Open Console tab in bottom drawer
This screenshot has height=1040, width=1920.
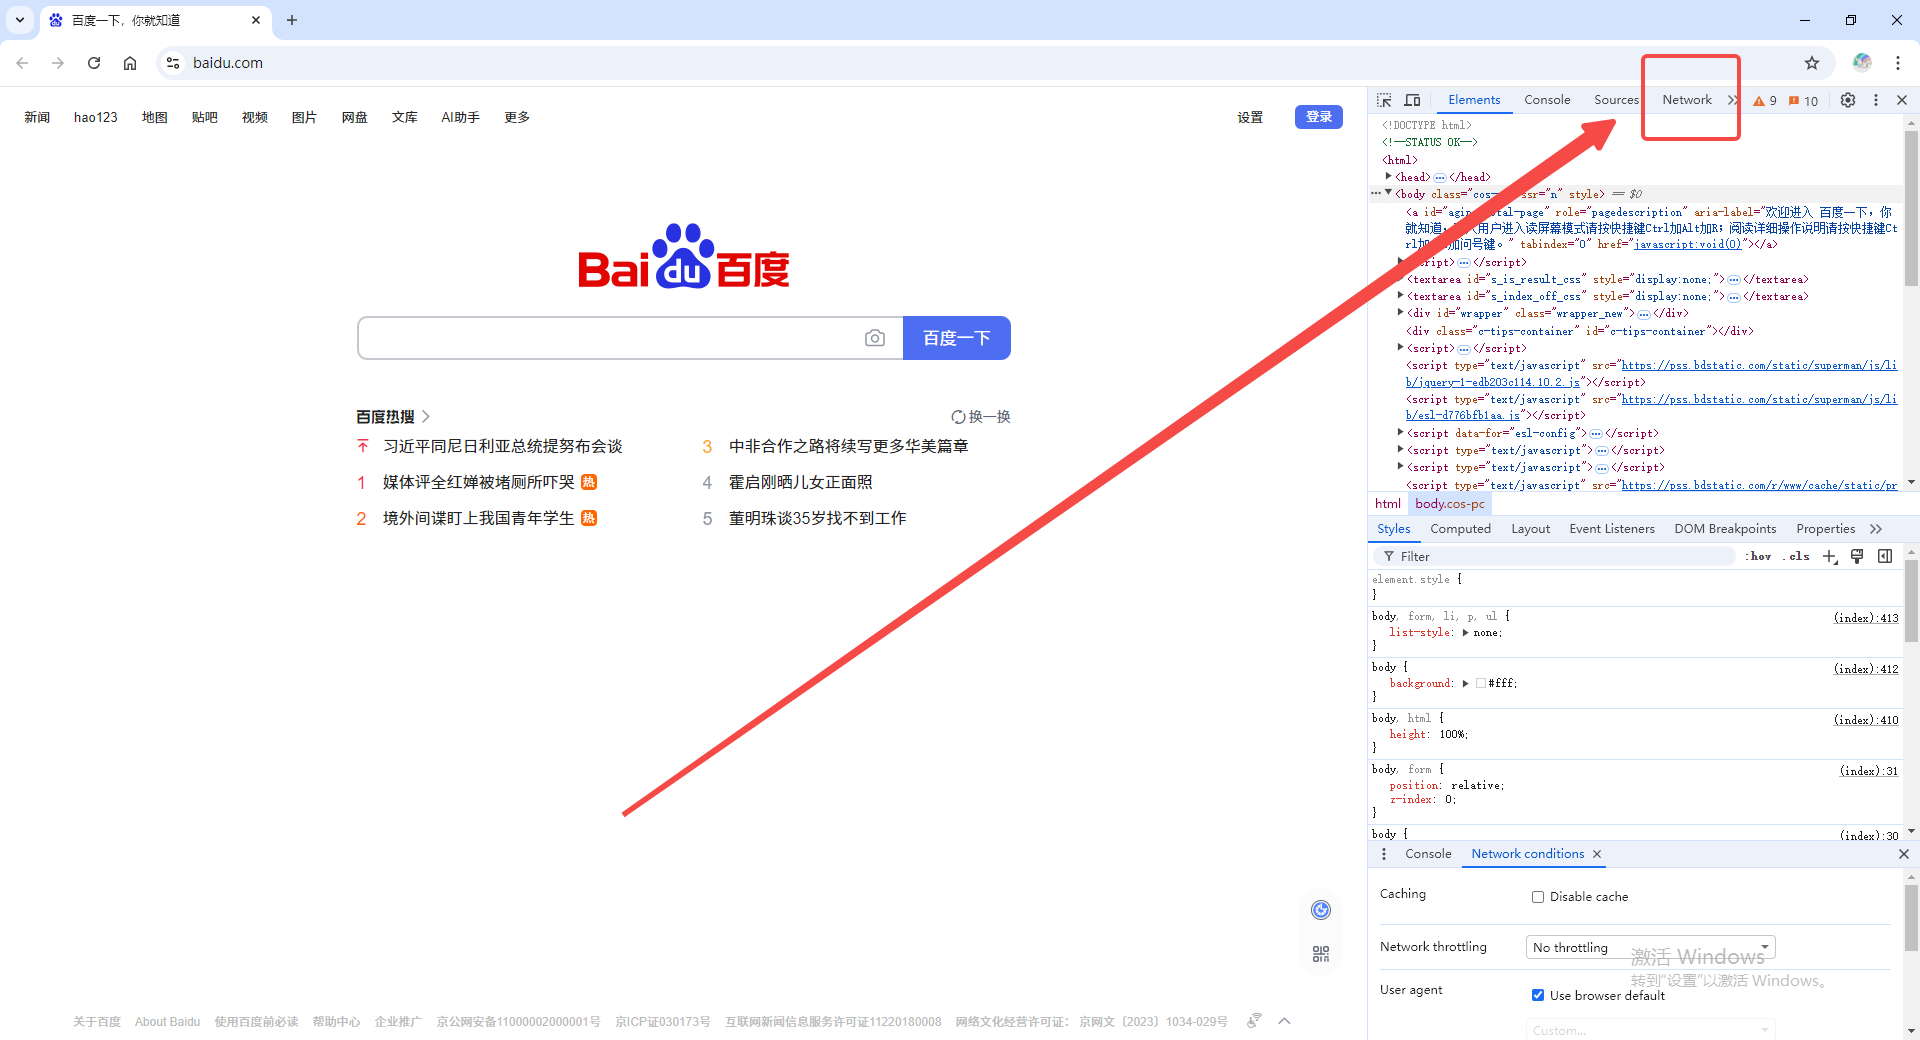pyautogui.click(x=1428, y=854)
